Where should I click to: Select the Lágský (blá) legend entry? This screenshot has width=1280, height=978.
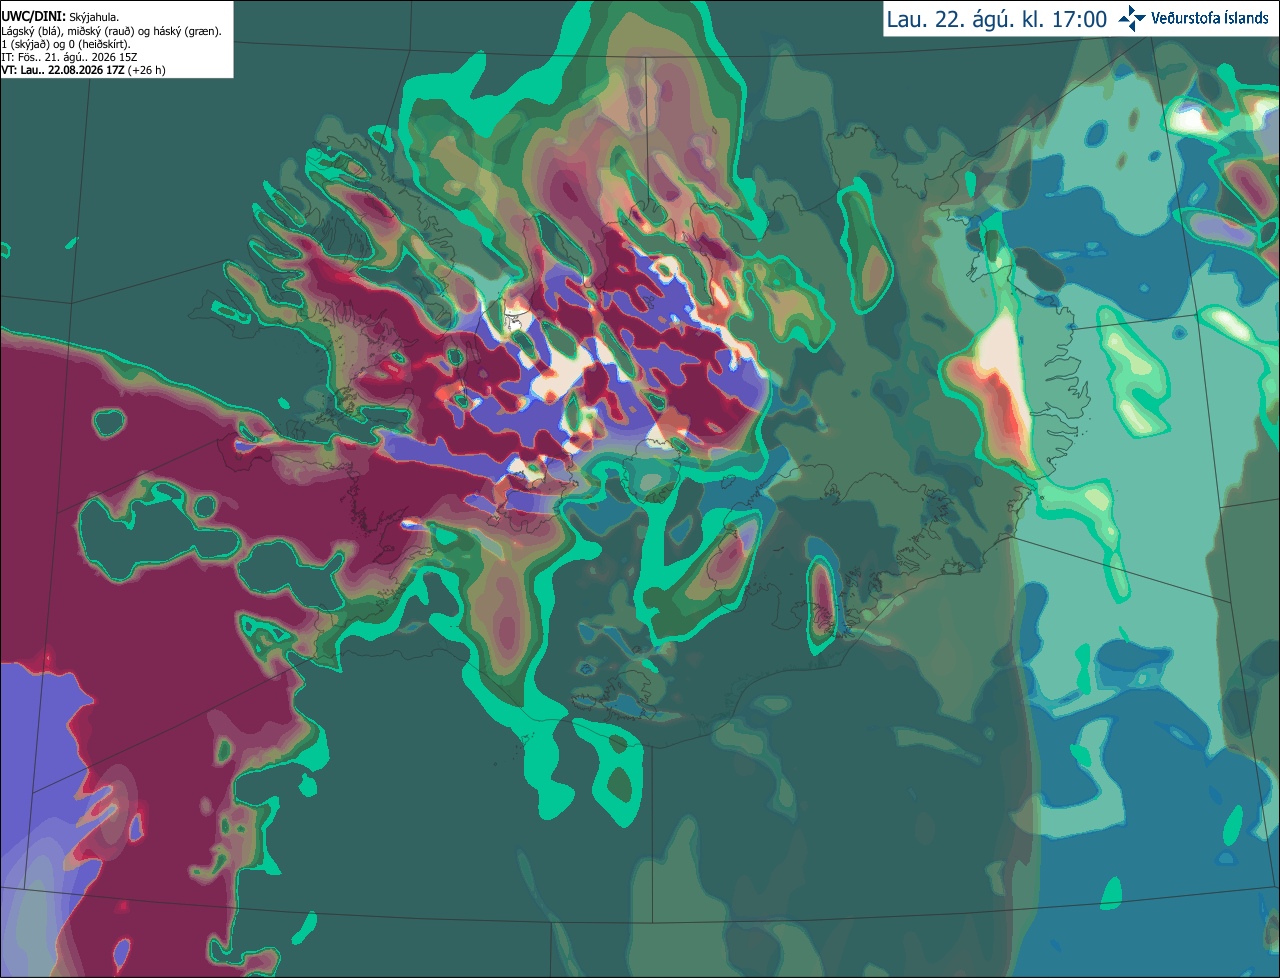[32, 31]
